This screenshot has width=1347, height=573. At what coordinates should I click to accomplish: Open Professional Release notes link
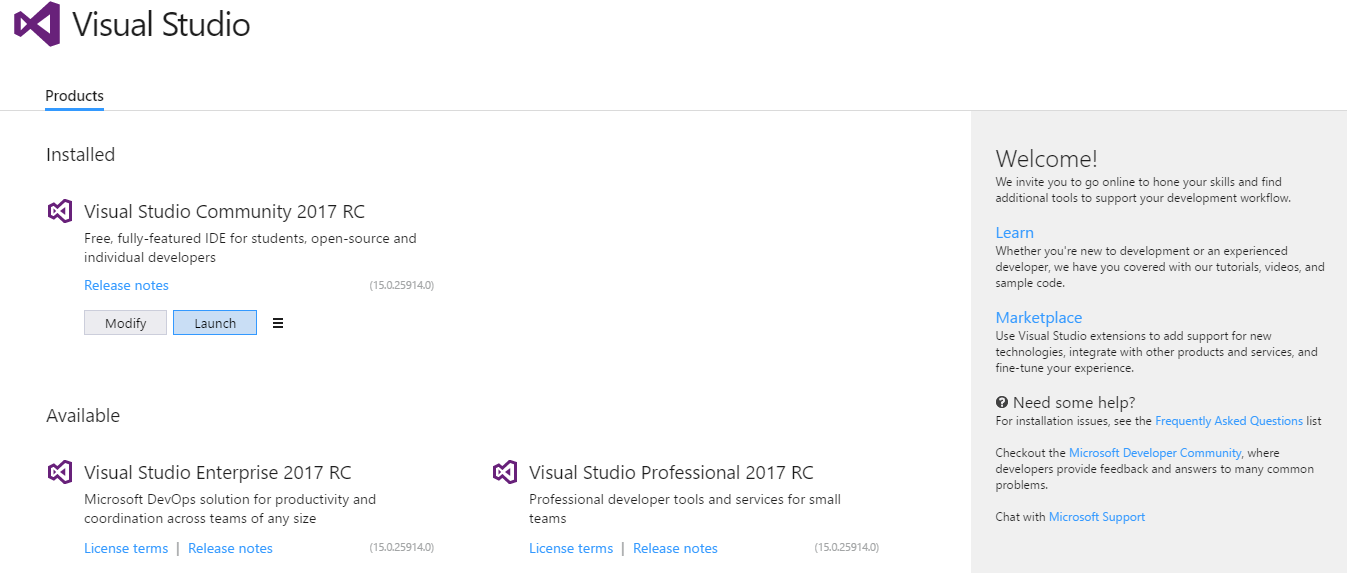click(x=675, y=548)
